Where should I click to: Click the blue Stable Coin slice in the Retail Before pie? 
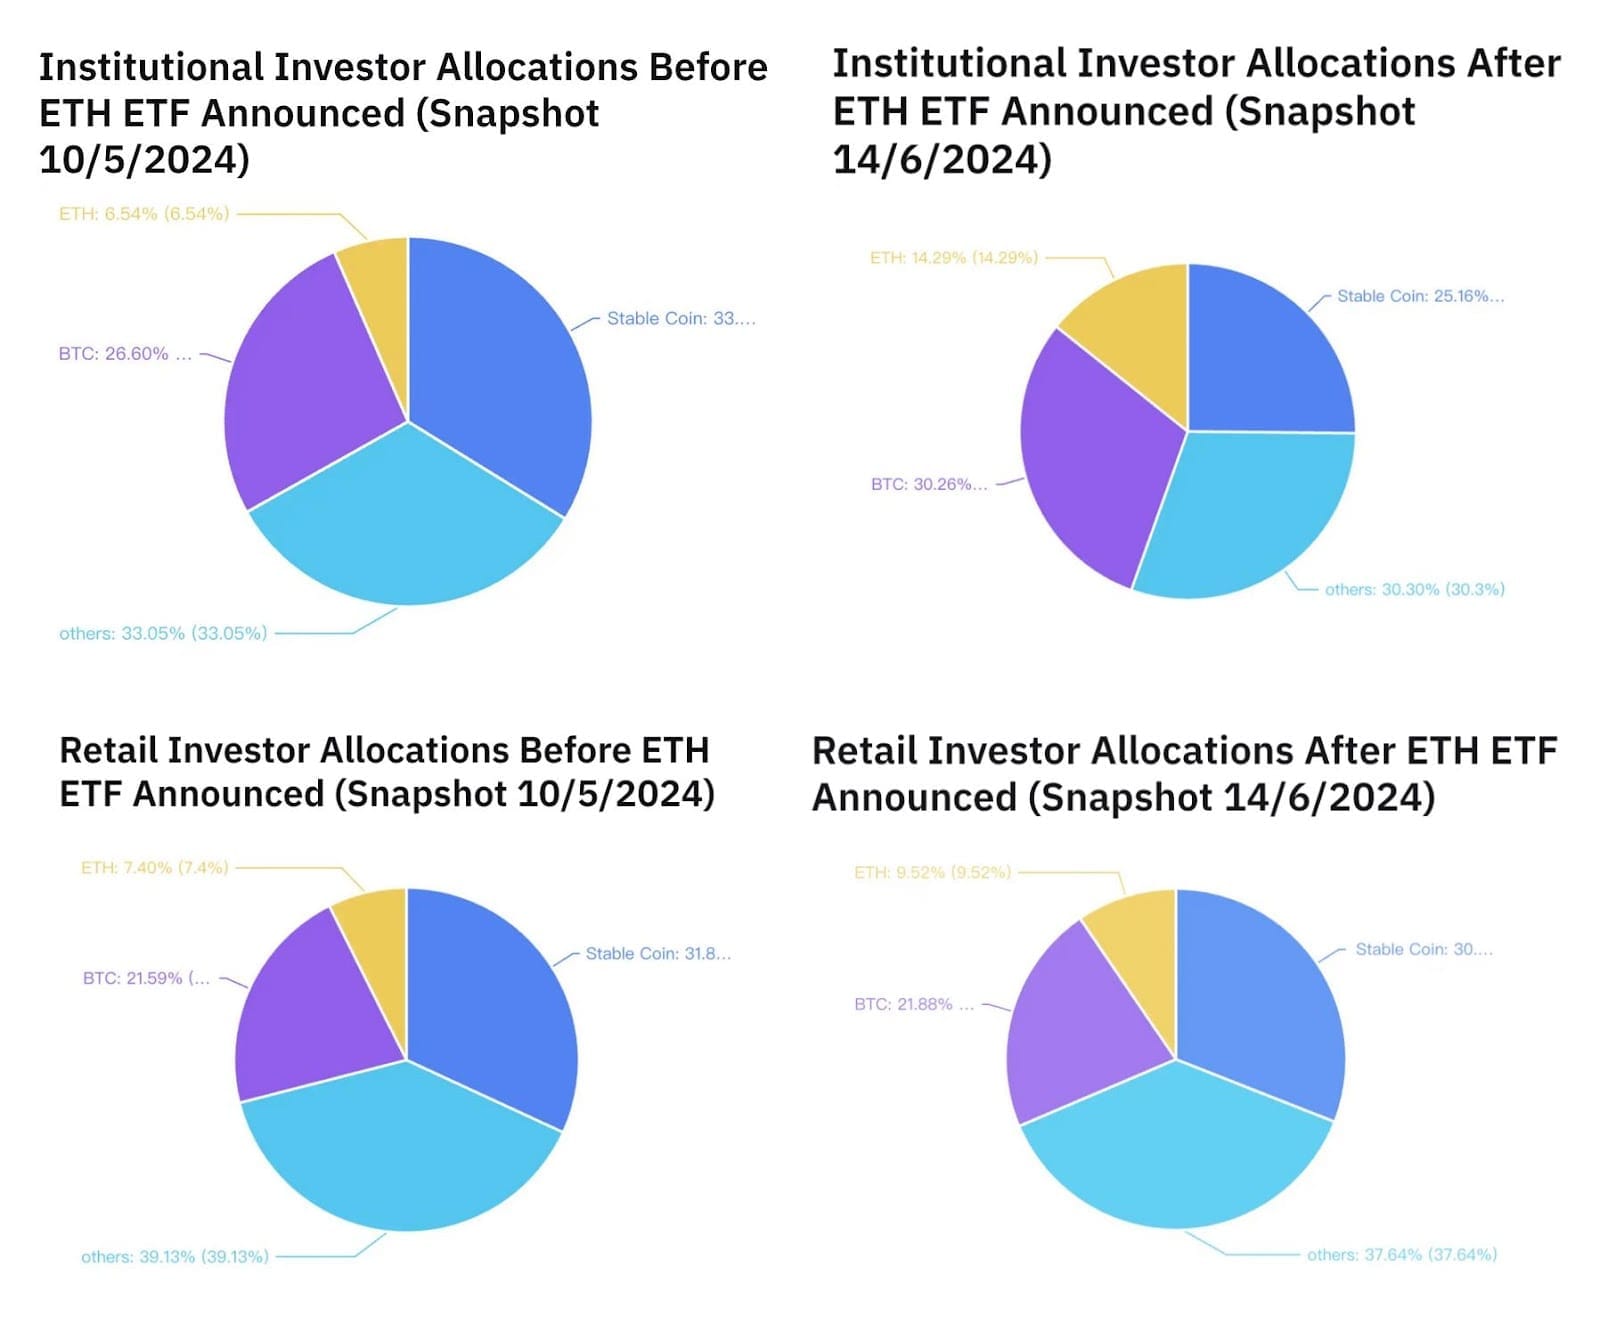pos(490,1000)
